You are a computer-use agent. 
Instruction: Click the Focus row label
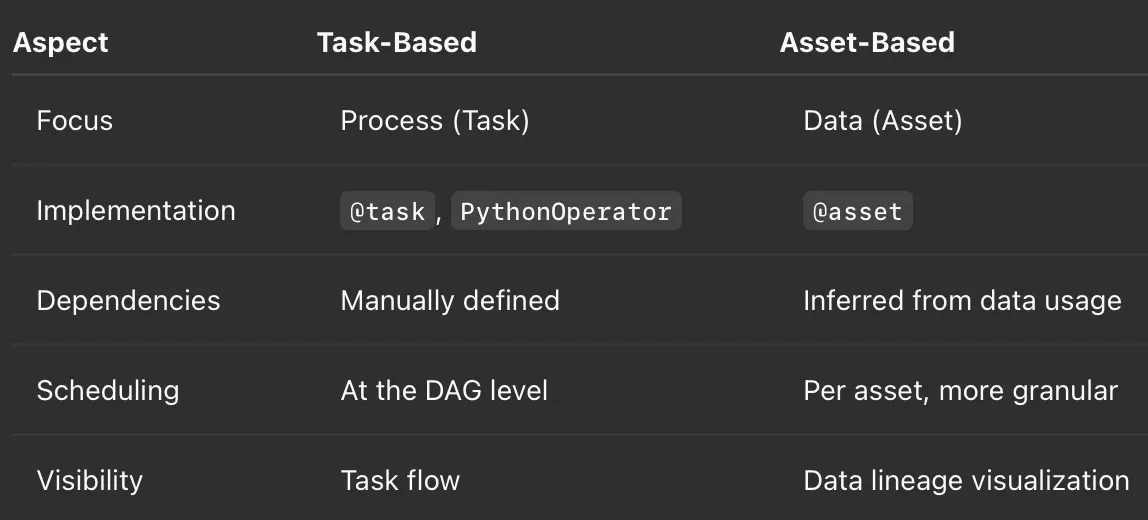[75, 121]
